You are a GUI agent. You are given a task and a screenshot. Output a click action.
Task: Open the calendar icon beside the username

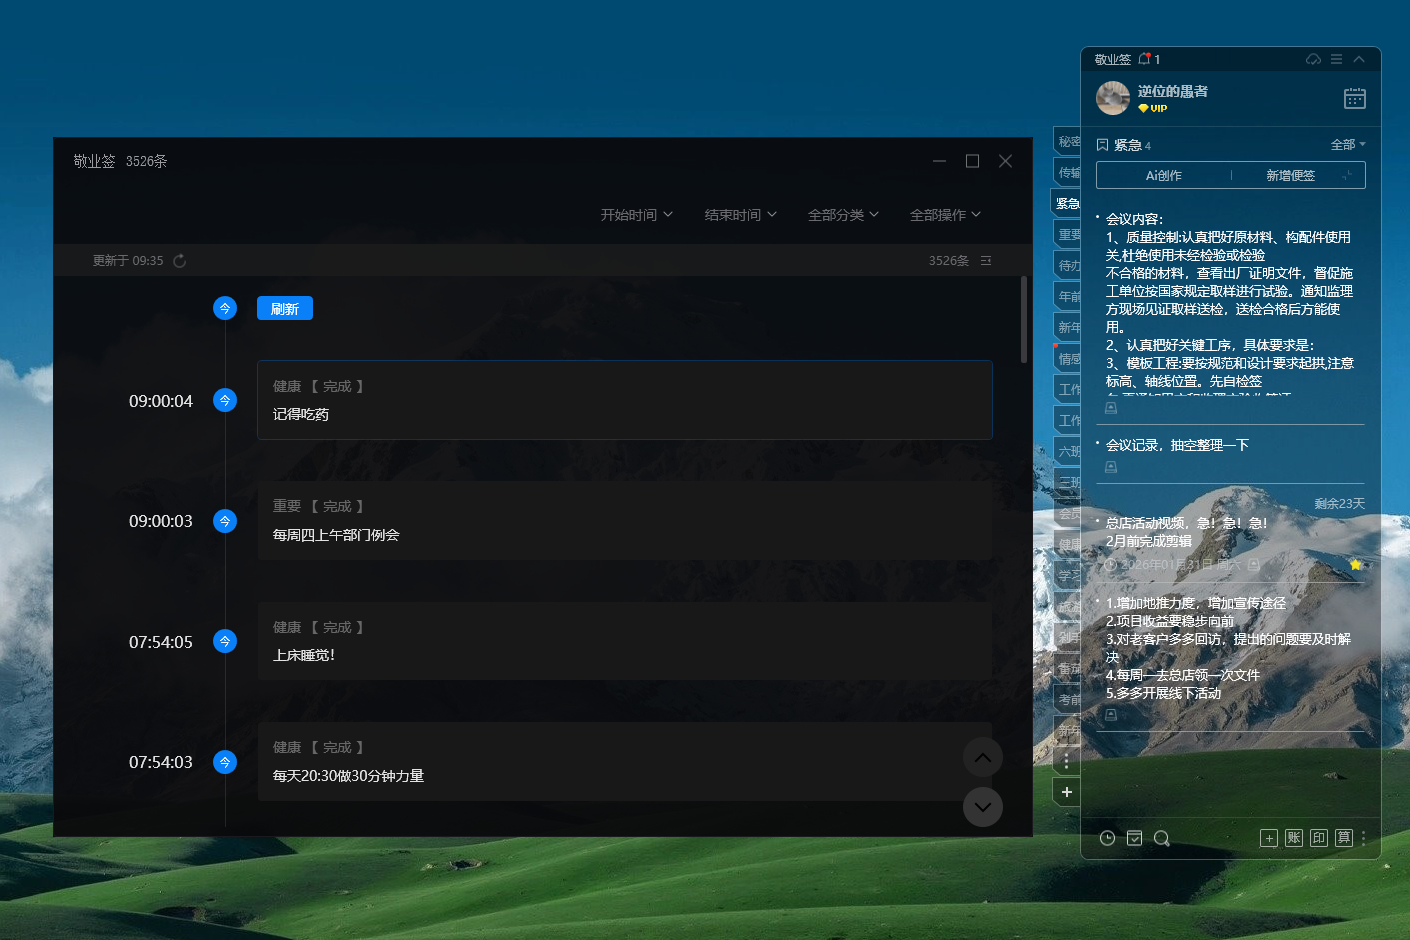[1354, 98]
